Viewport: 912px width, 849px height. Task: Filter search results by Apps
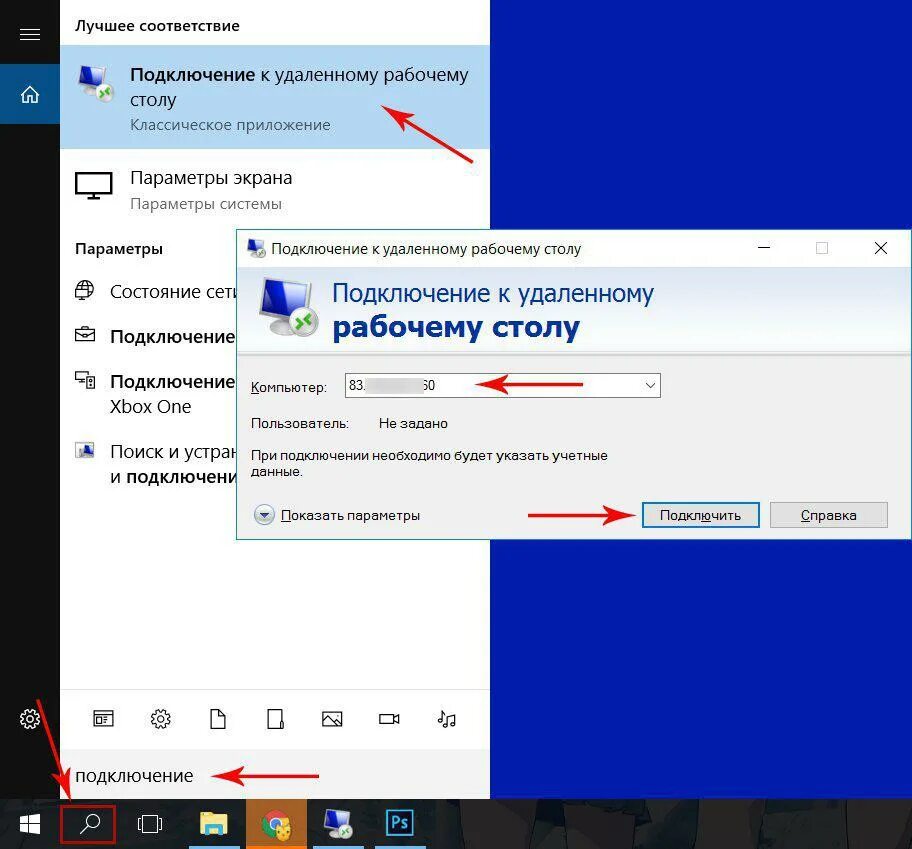(104, 719)
